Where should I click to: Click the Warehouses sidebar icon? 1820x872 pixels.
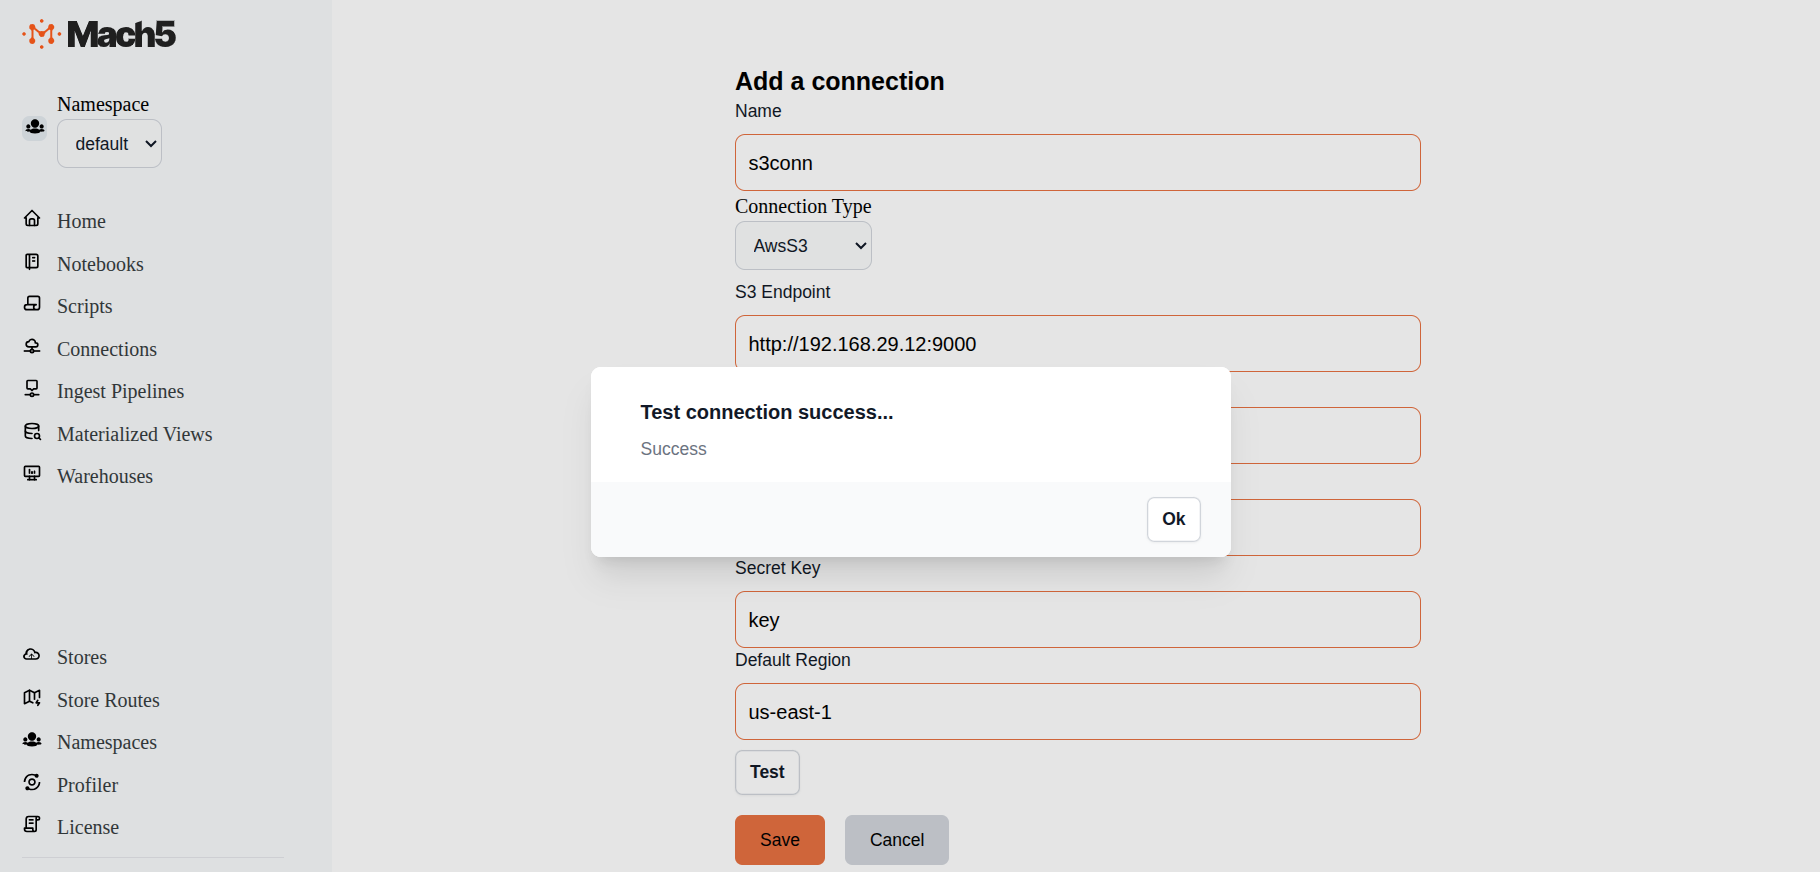click(x=32, y=474)
